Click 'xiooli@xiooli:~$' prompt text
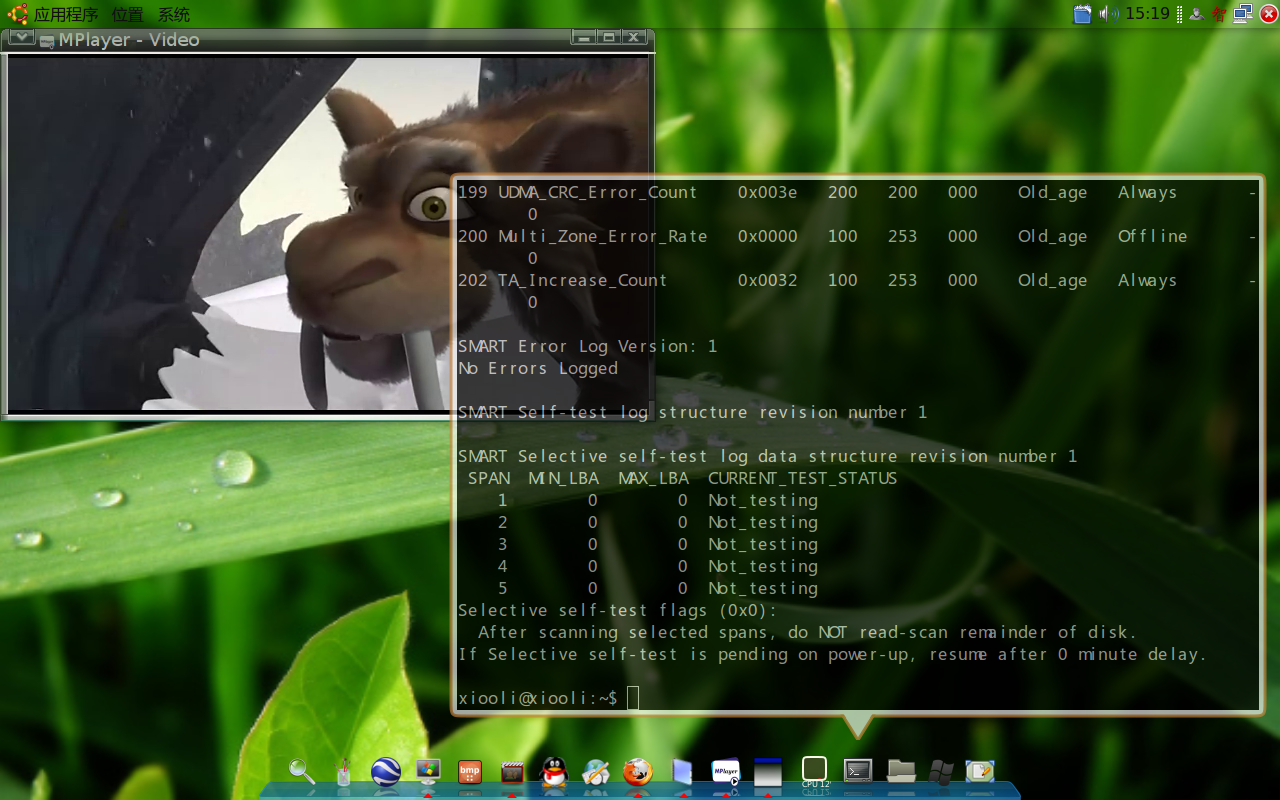The image size is (1280, 800). point(538,698)
